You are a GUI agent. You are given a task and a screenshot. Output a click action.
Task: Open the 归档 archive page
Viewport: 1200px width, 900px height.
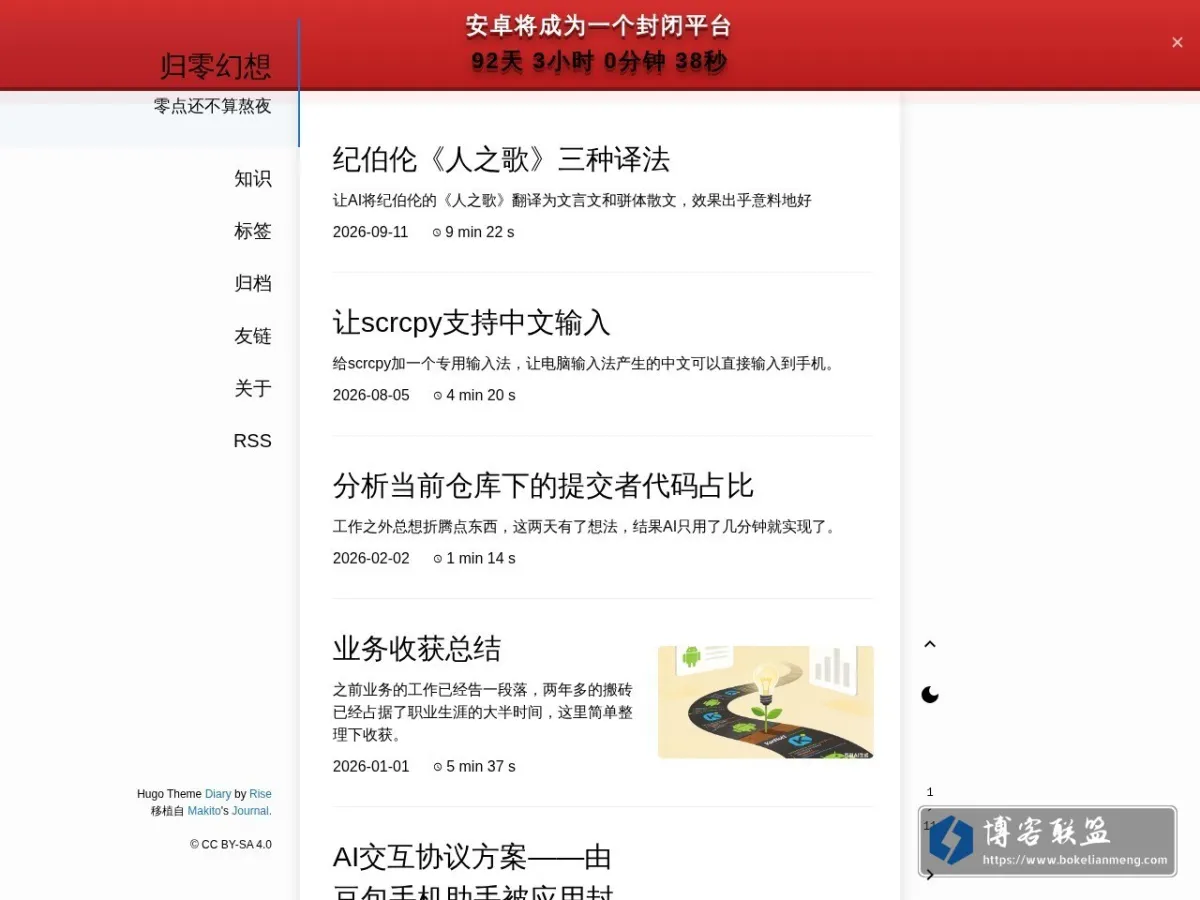253,284
